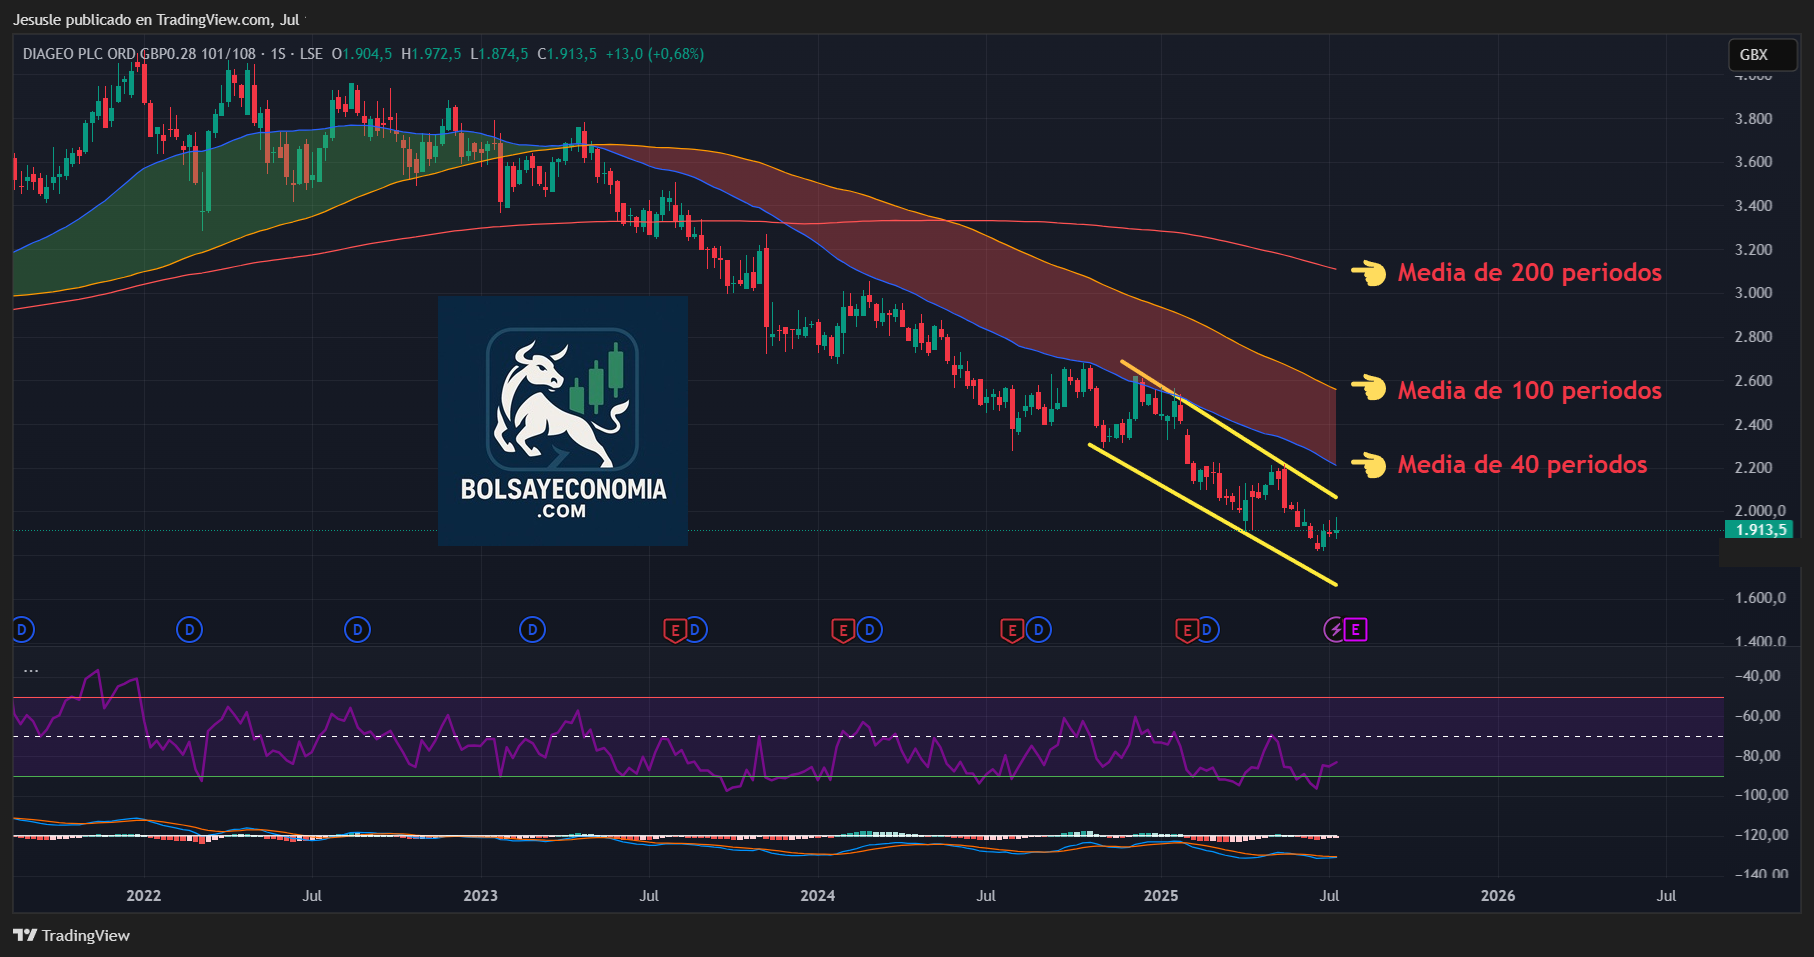Open the dividend D marker in early 2024
The height and width of the screenshot is (957, 1814).
tap(870, 630)
